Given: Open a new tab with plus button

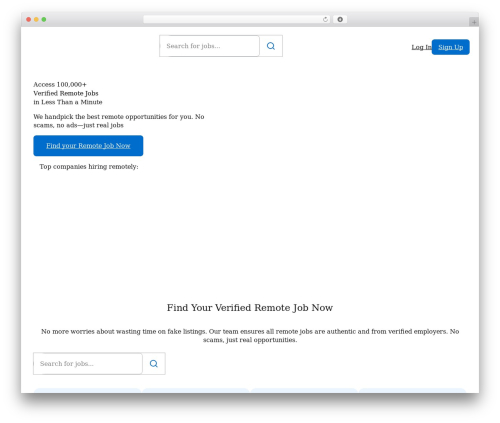Looking at the screenshot, I should pos(474,22).
